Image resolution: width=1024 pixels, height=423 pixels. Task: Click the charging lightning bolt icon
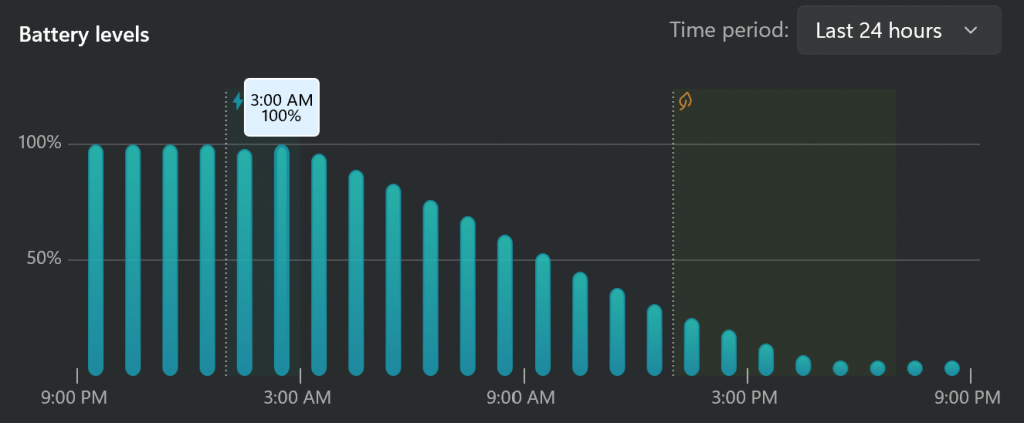click(x=238, y=101)
